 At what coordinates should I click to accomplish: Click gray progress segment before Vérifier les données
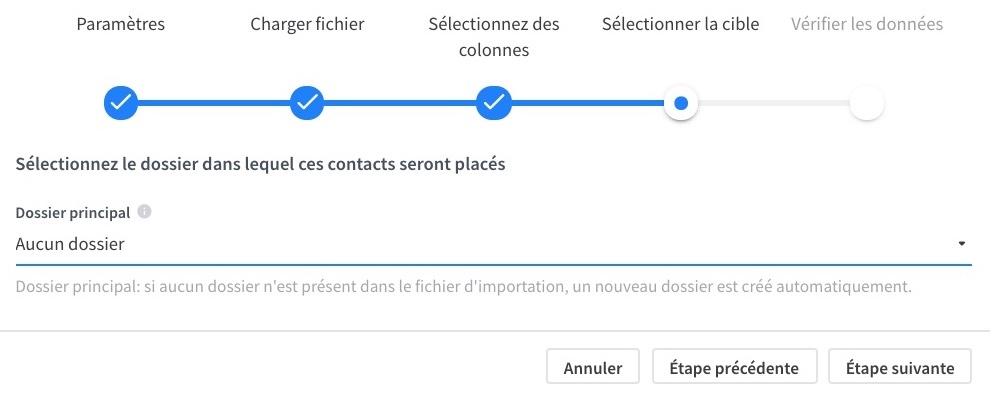pyautogui.click(x=773, y=102)
